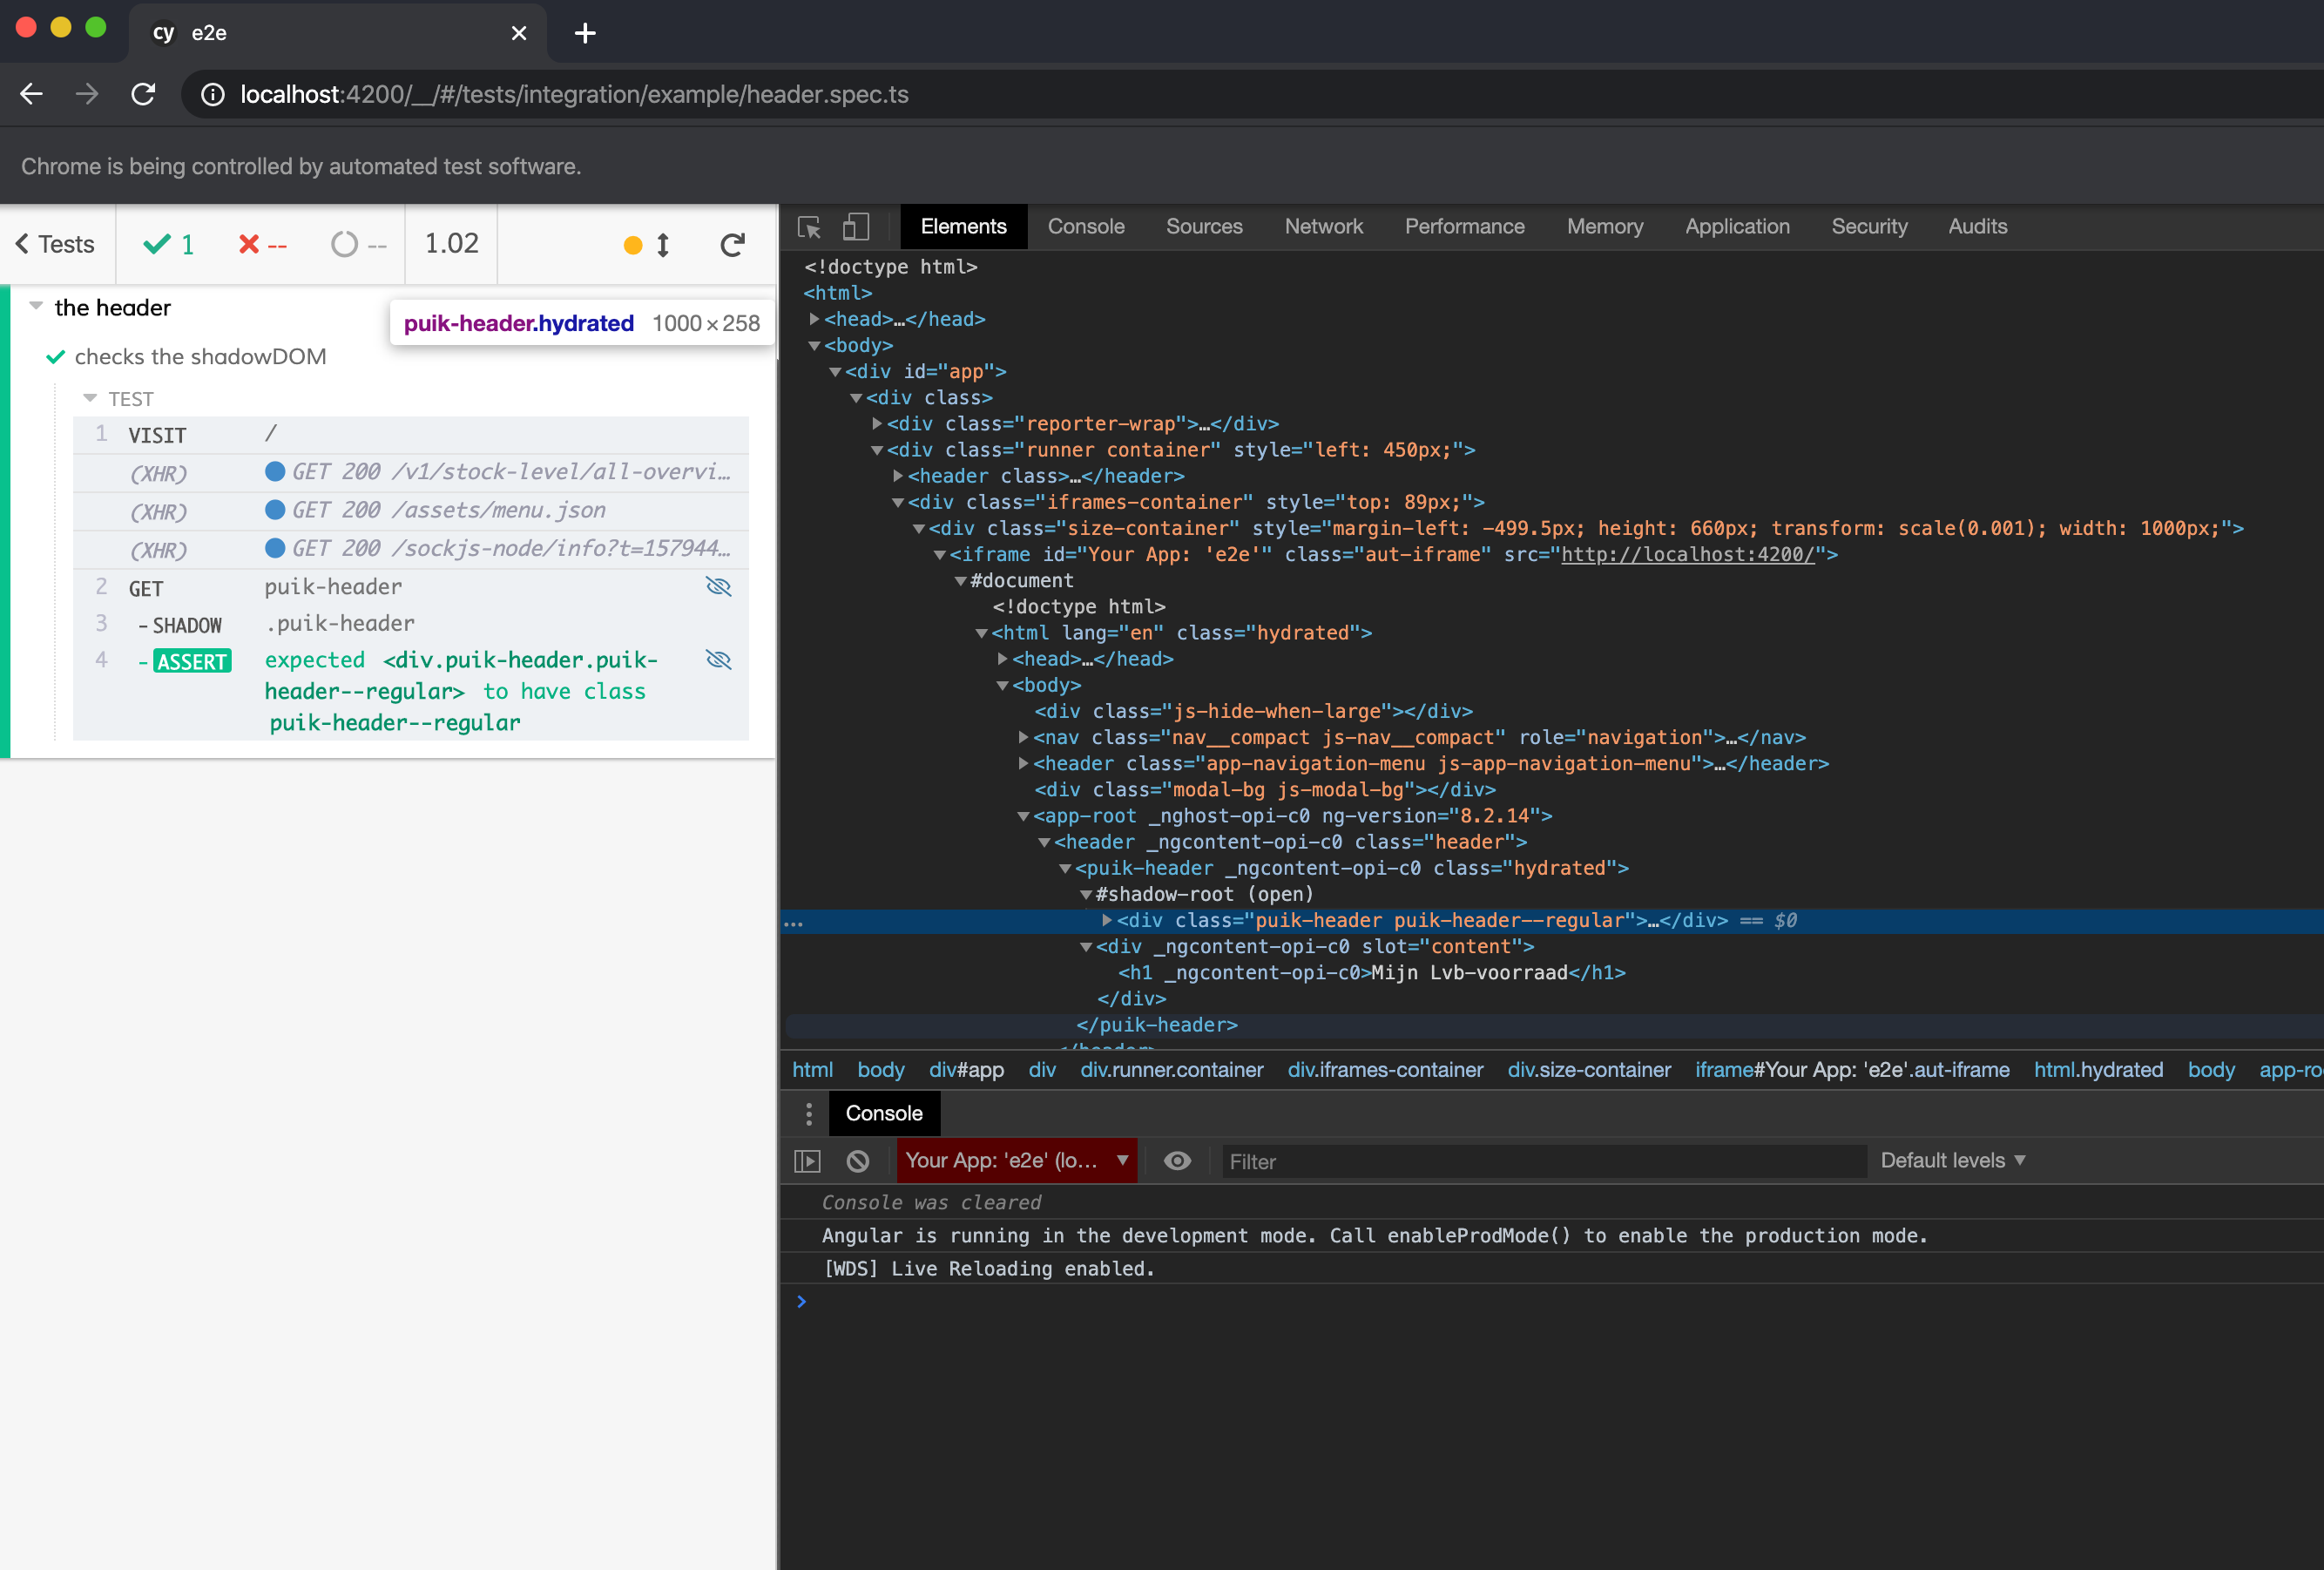Click the clear console icon
2324x1570 pixels.
pos(857,1161)
